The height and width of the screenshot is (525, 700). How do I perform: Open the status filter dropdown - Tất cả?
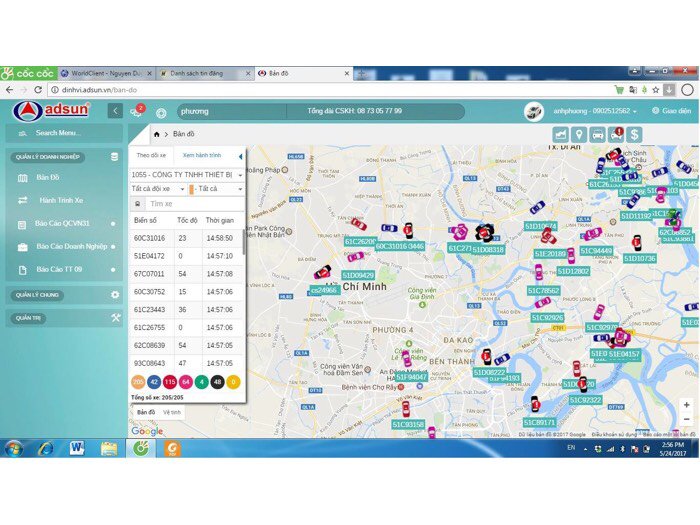tap(216, 189)
